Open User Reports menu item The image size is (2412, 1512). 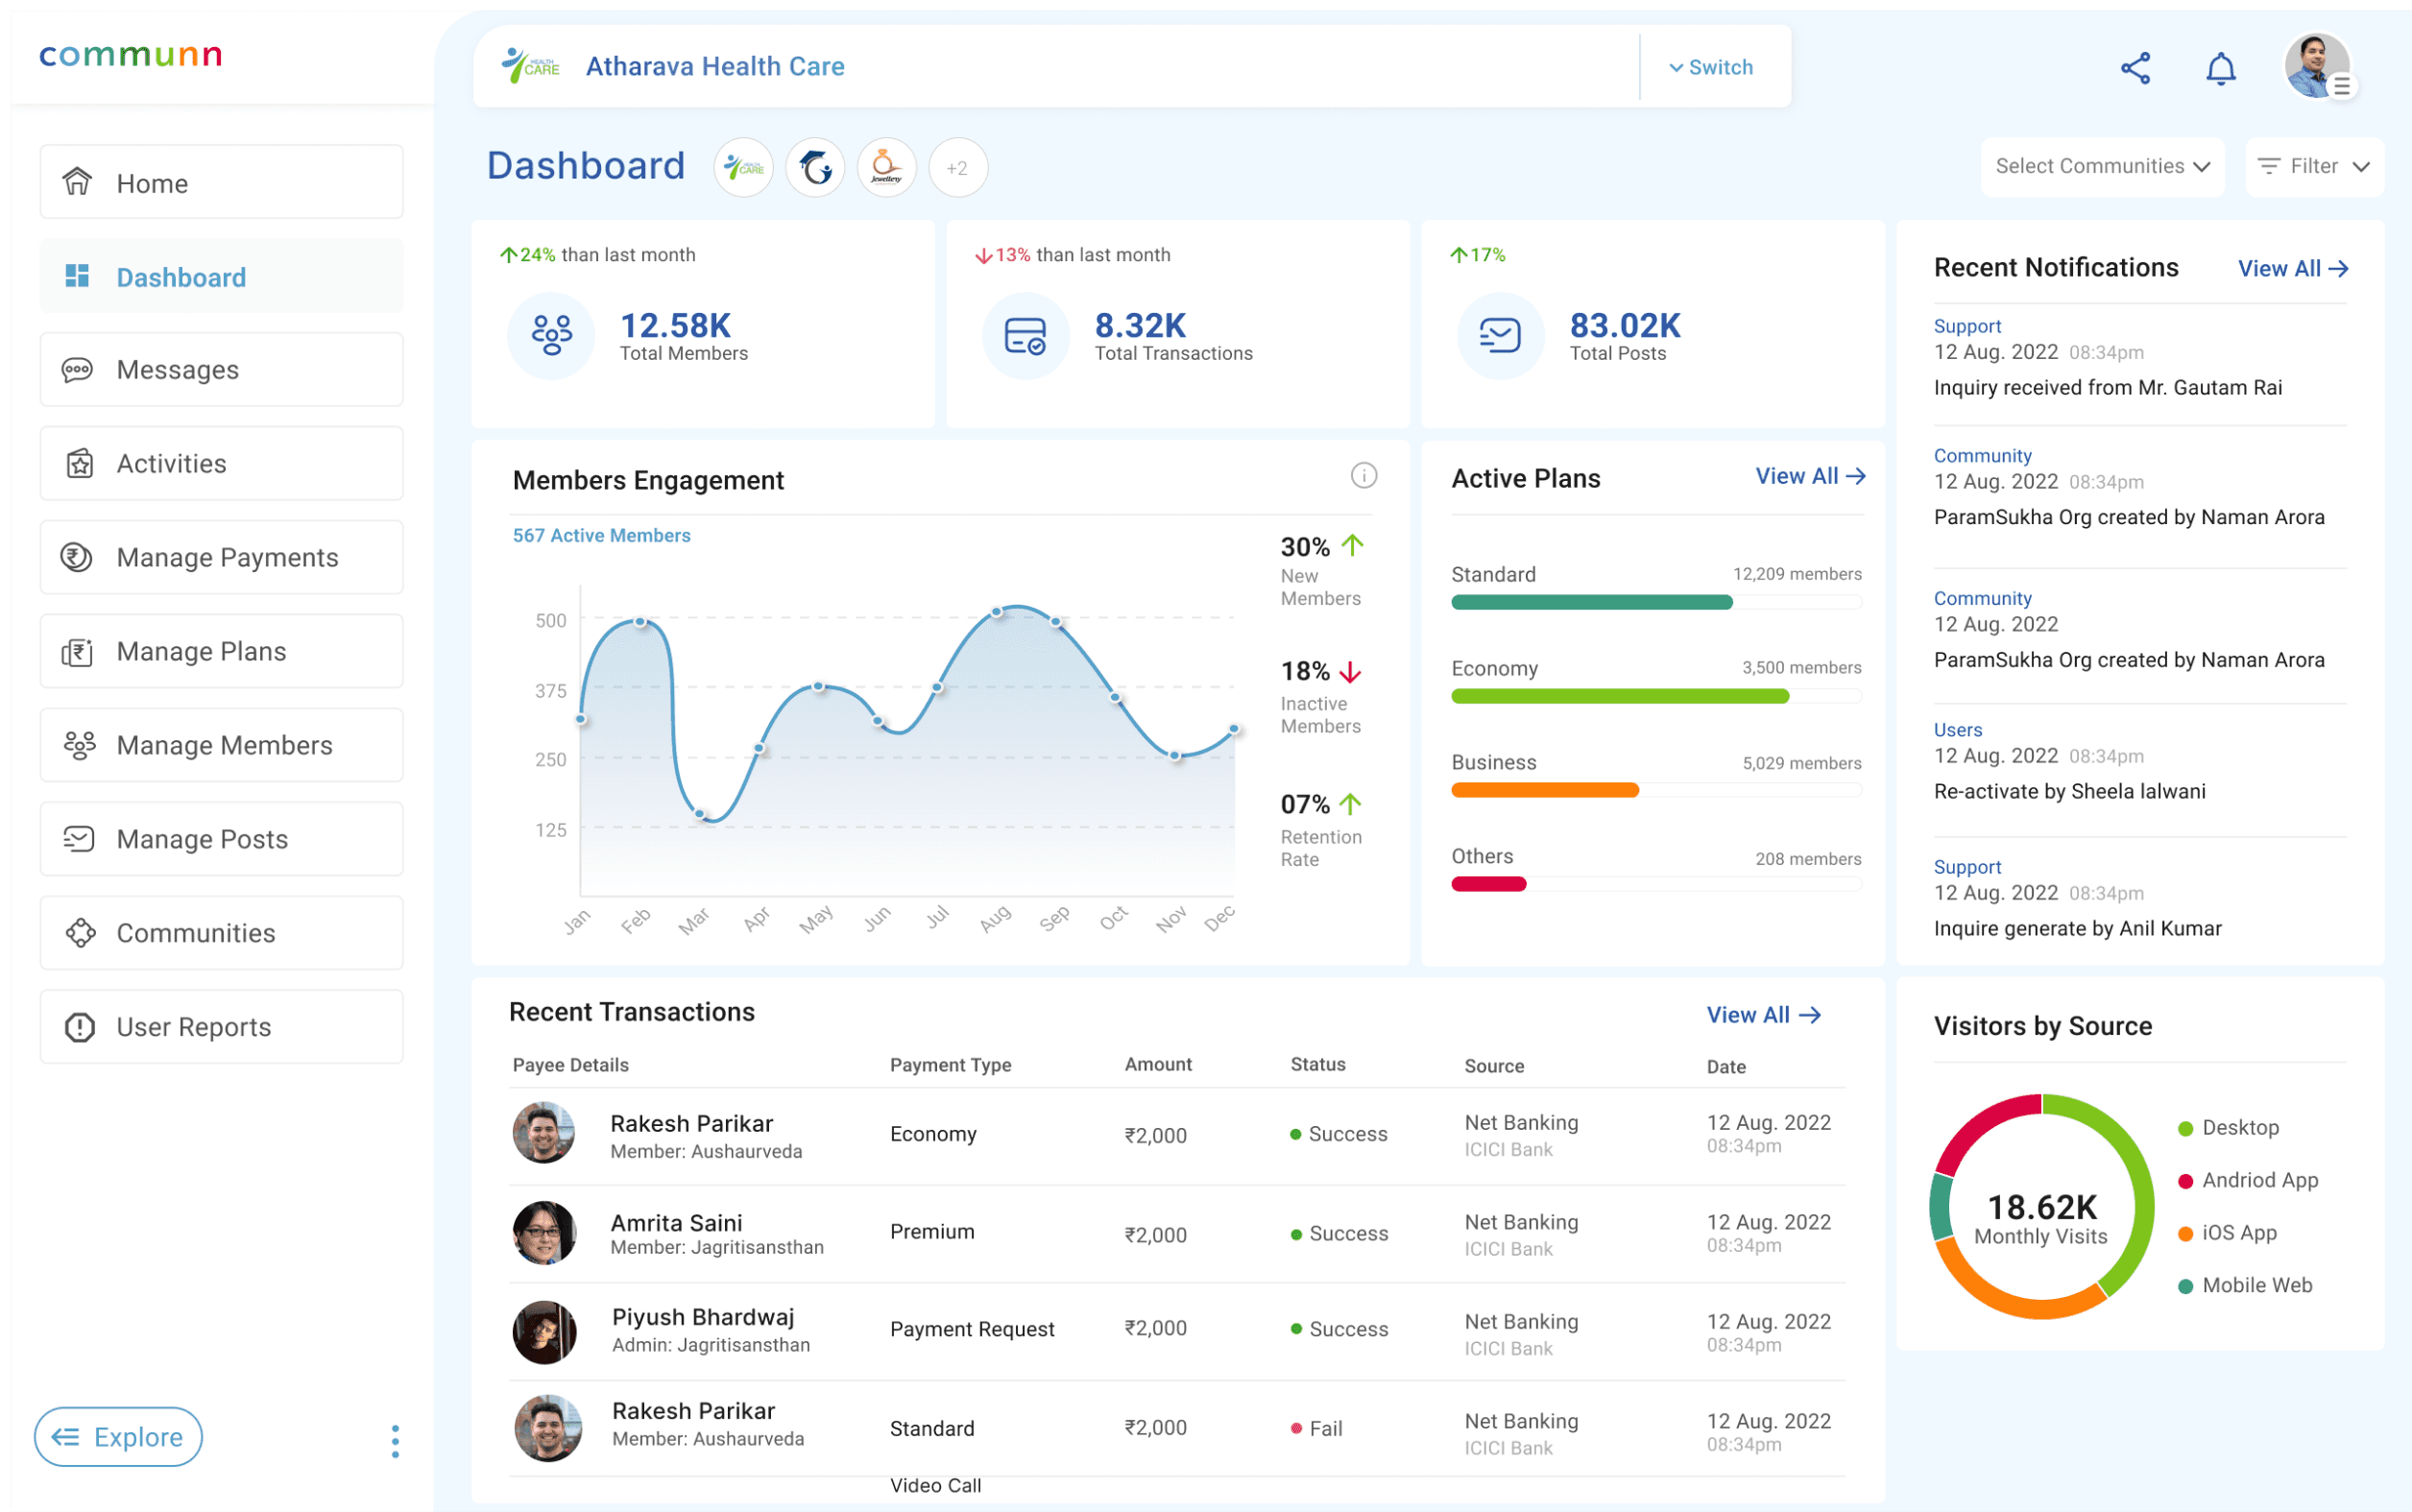pos(222,1027)
